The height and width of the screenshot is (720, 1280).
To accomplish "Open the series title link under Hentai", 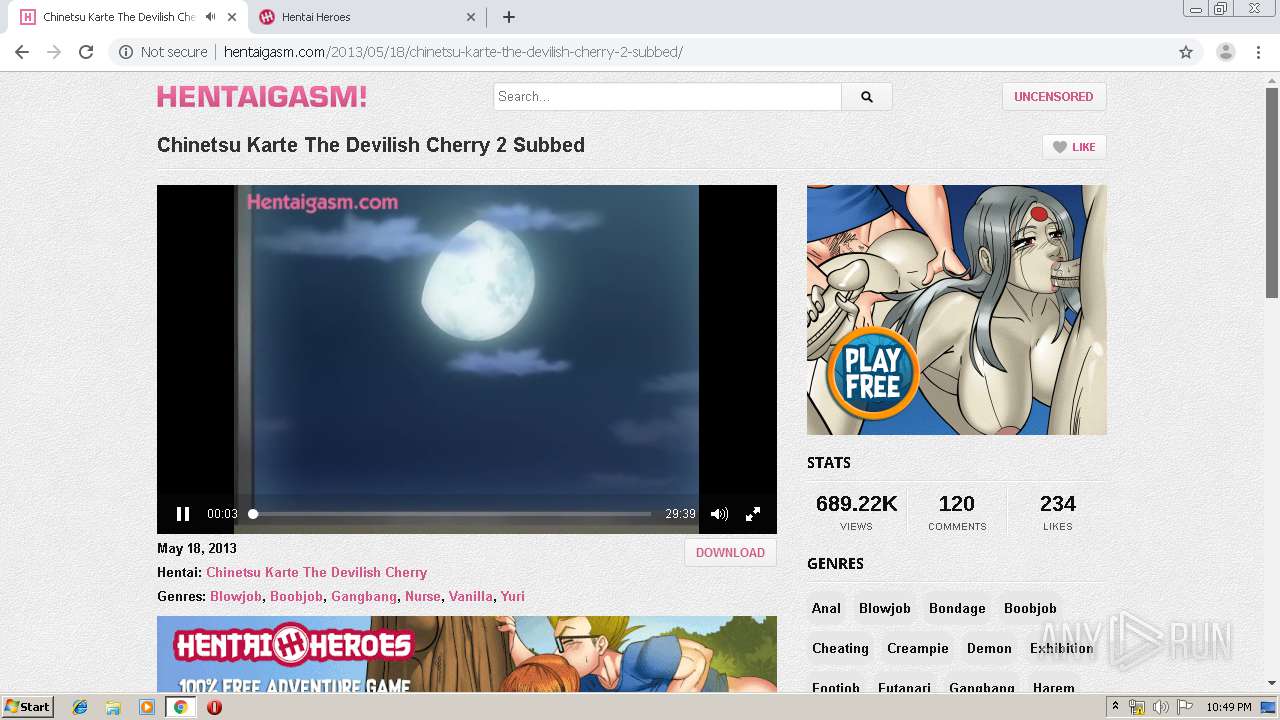I will [316, 573].
